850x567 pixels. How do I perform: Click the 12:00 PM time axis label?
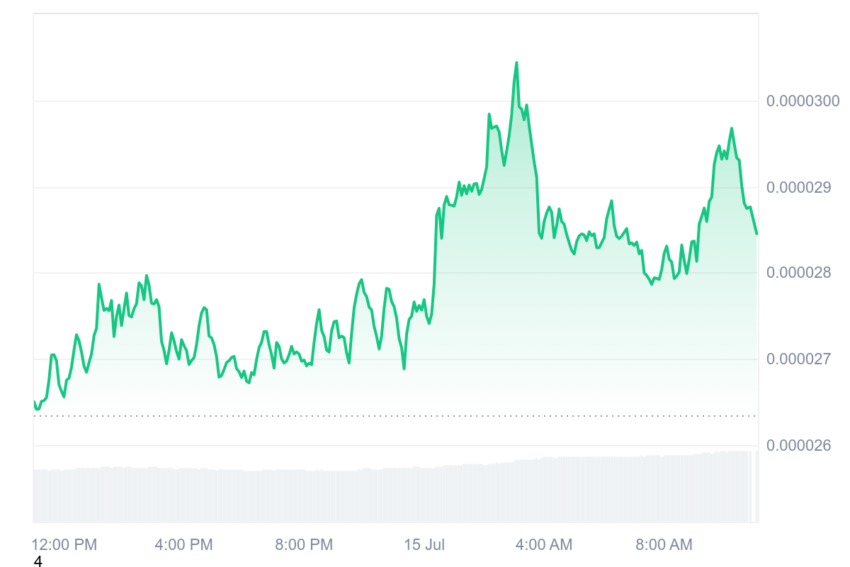(65, 544)
